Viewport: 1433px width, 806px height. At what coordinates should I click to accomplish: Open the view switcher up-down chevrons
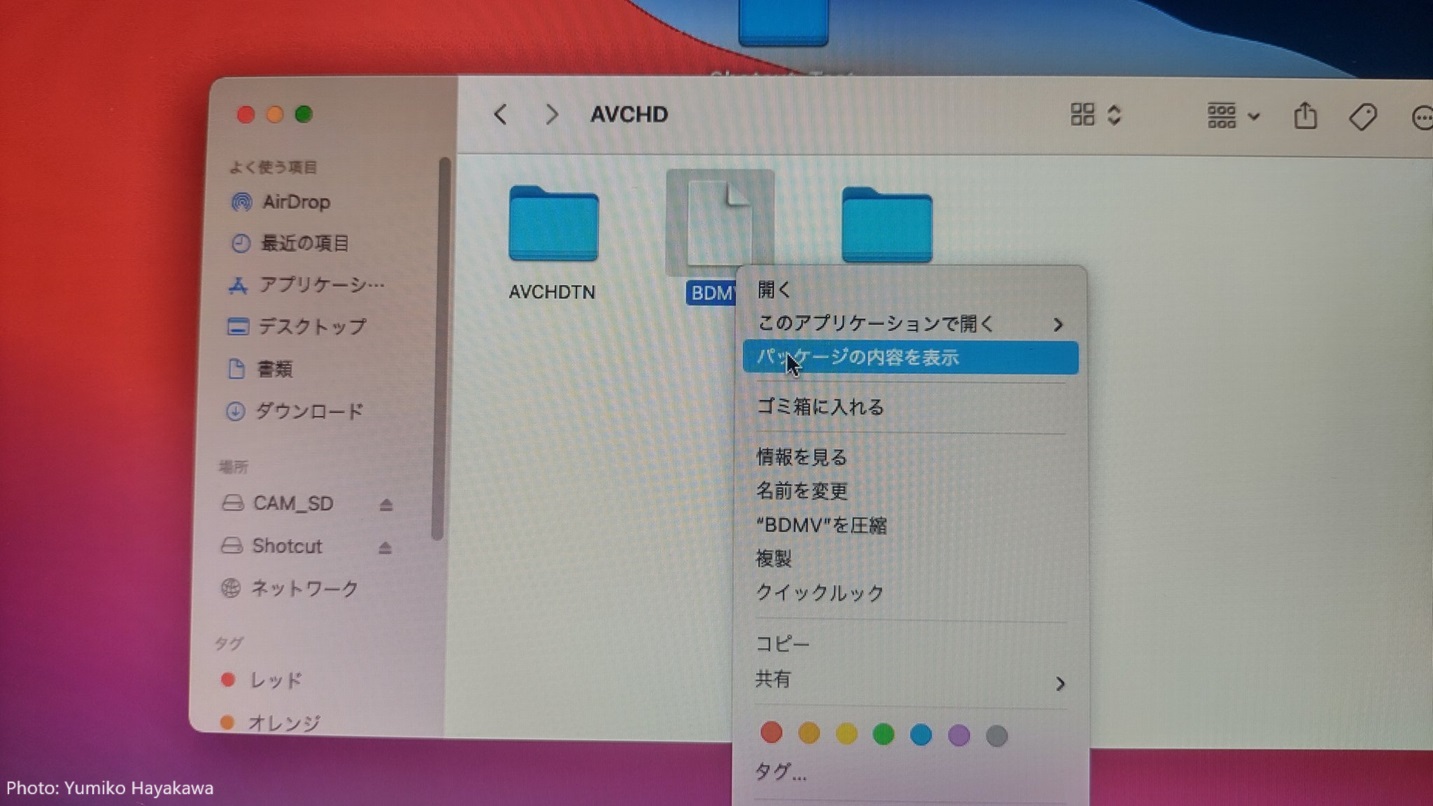(x=1114, y=114)
